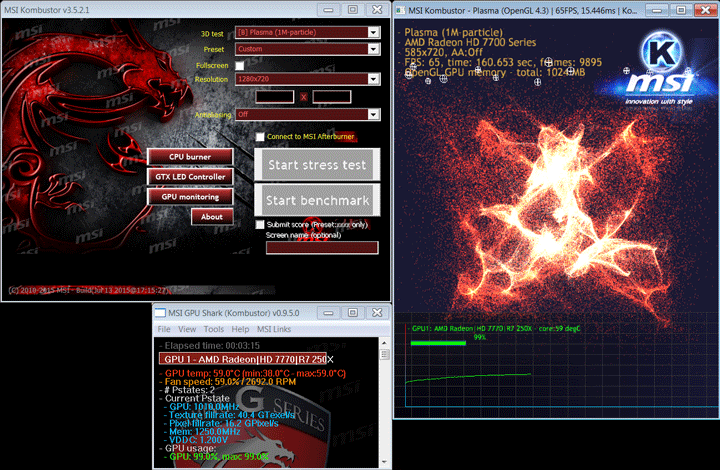This screenshot has width=720, height=470.
Task: Enable Connect to MSI Afterburner checkbox
Action: point(260,137)
